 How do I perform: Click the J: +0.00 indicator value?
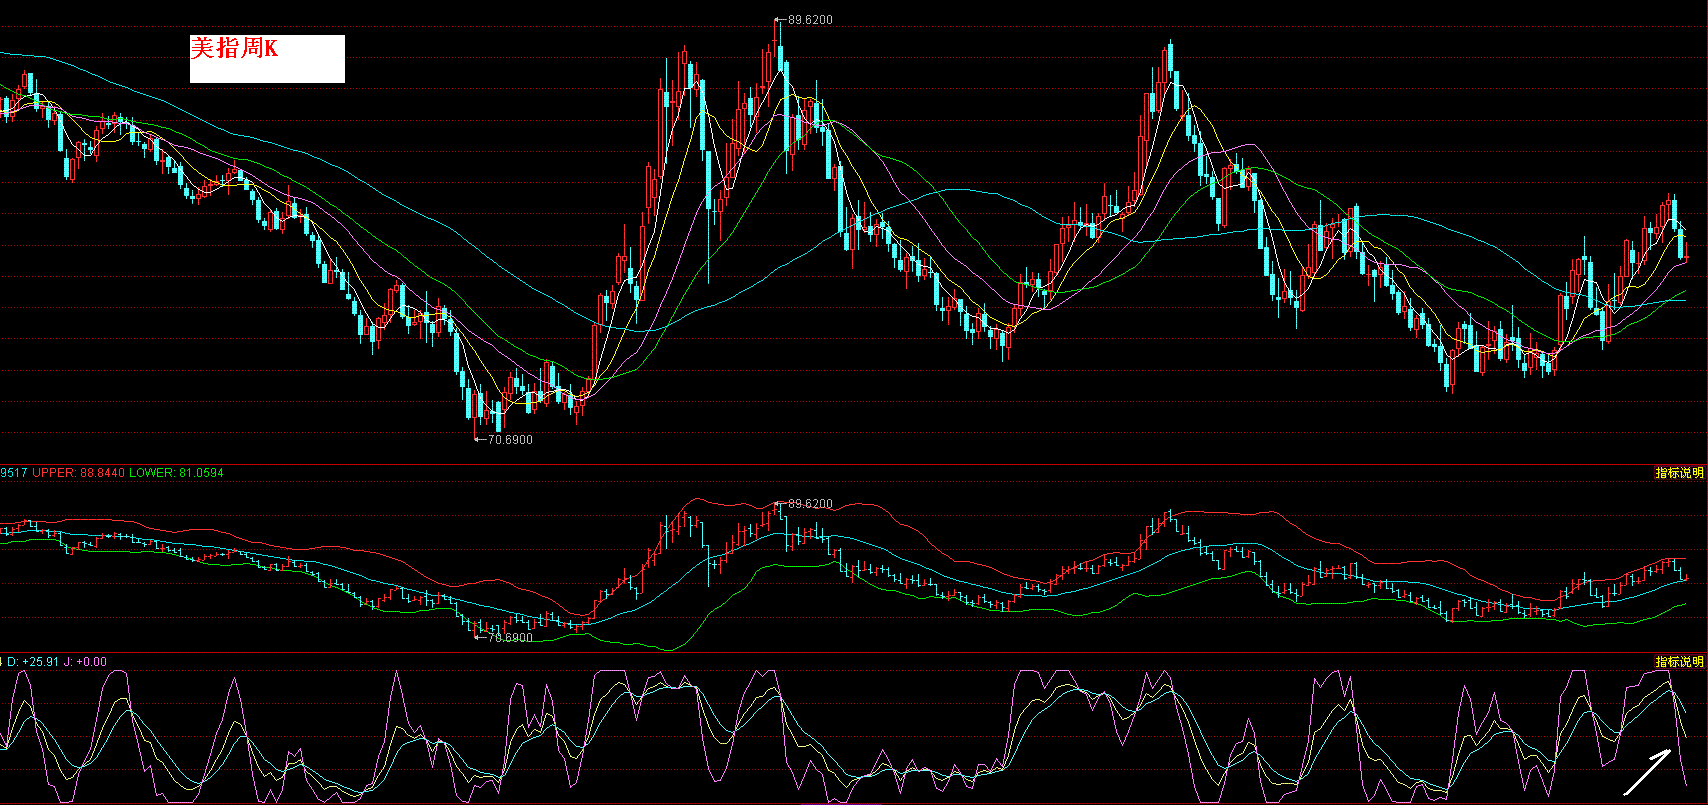tap(85, 662)
